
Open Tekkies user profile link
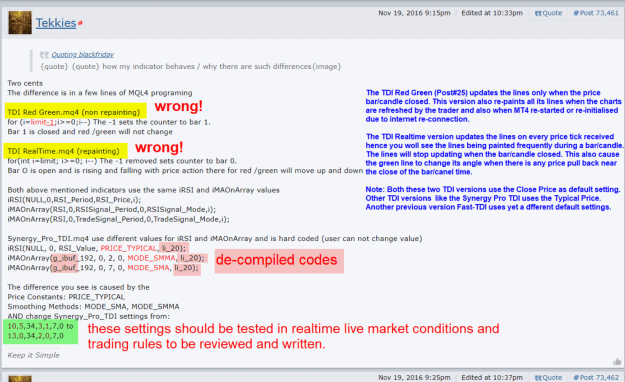coord(56,23)
